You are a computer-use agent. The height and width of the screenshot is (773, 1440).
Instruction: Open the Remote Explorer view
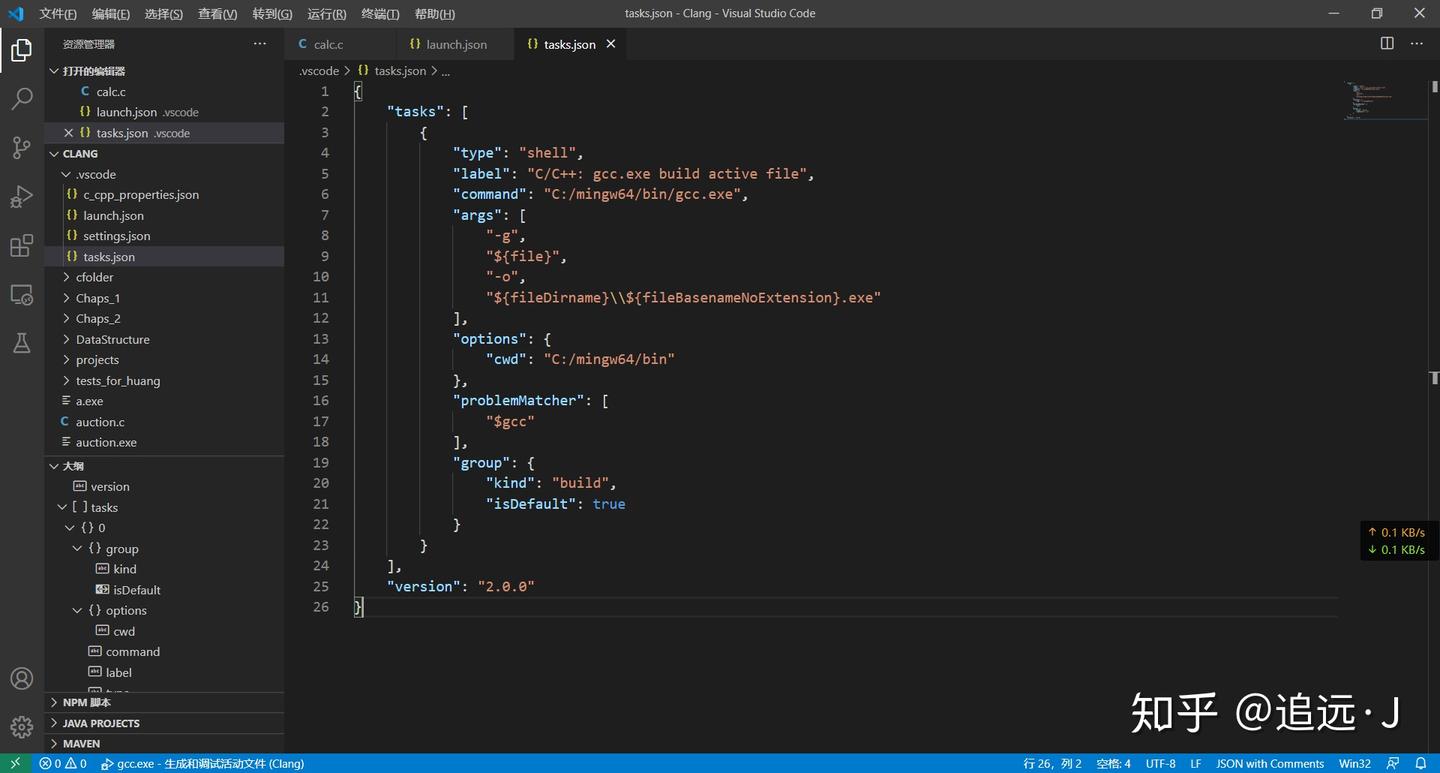(x=21, y=294)
